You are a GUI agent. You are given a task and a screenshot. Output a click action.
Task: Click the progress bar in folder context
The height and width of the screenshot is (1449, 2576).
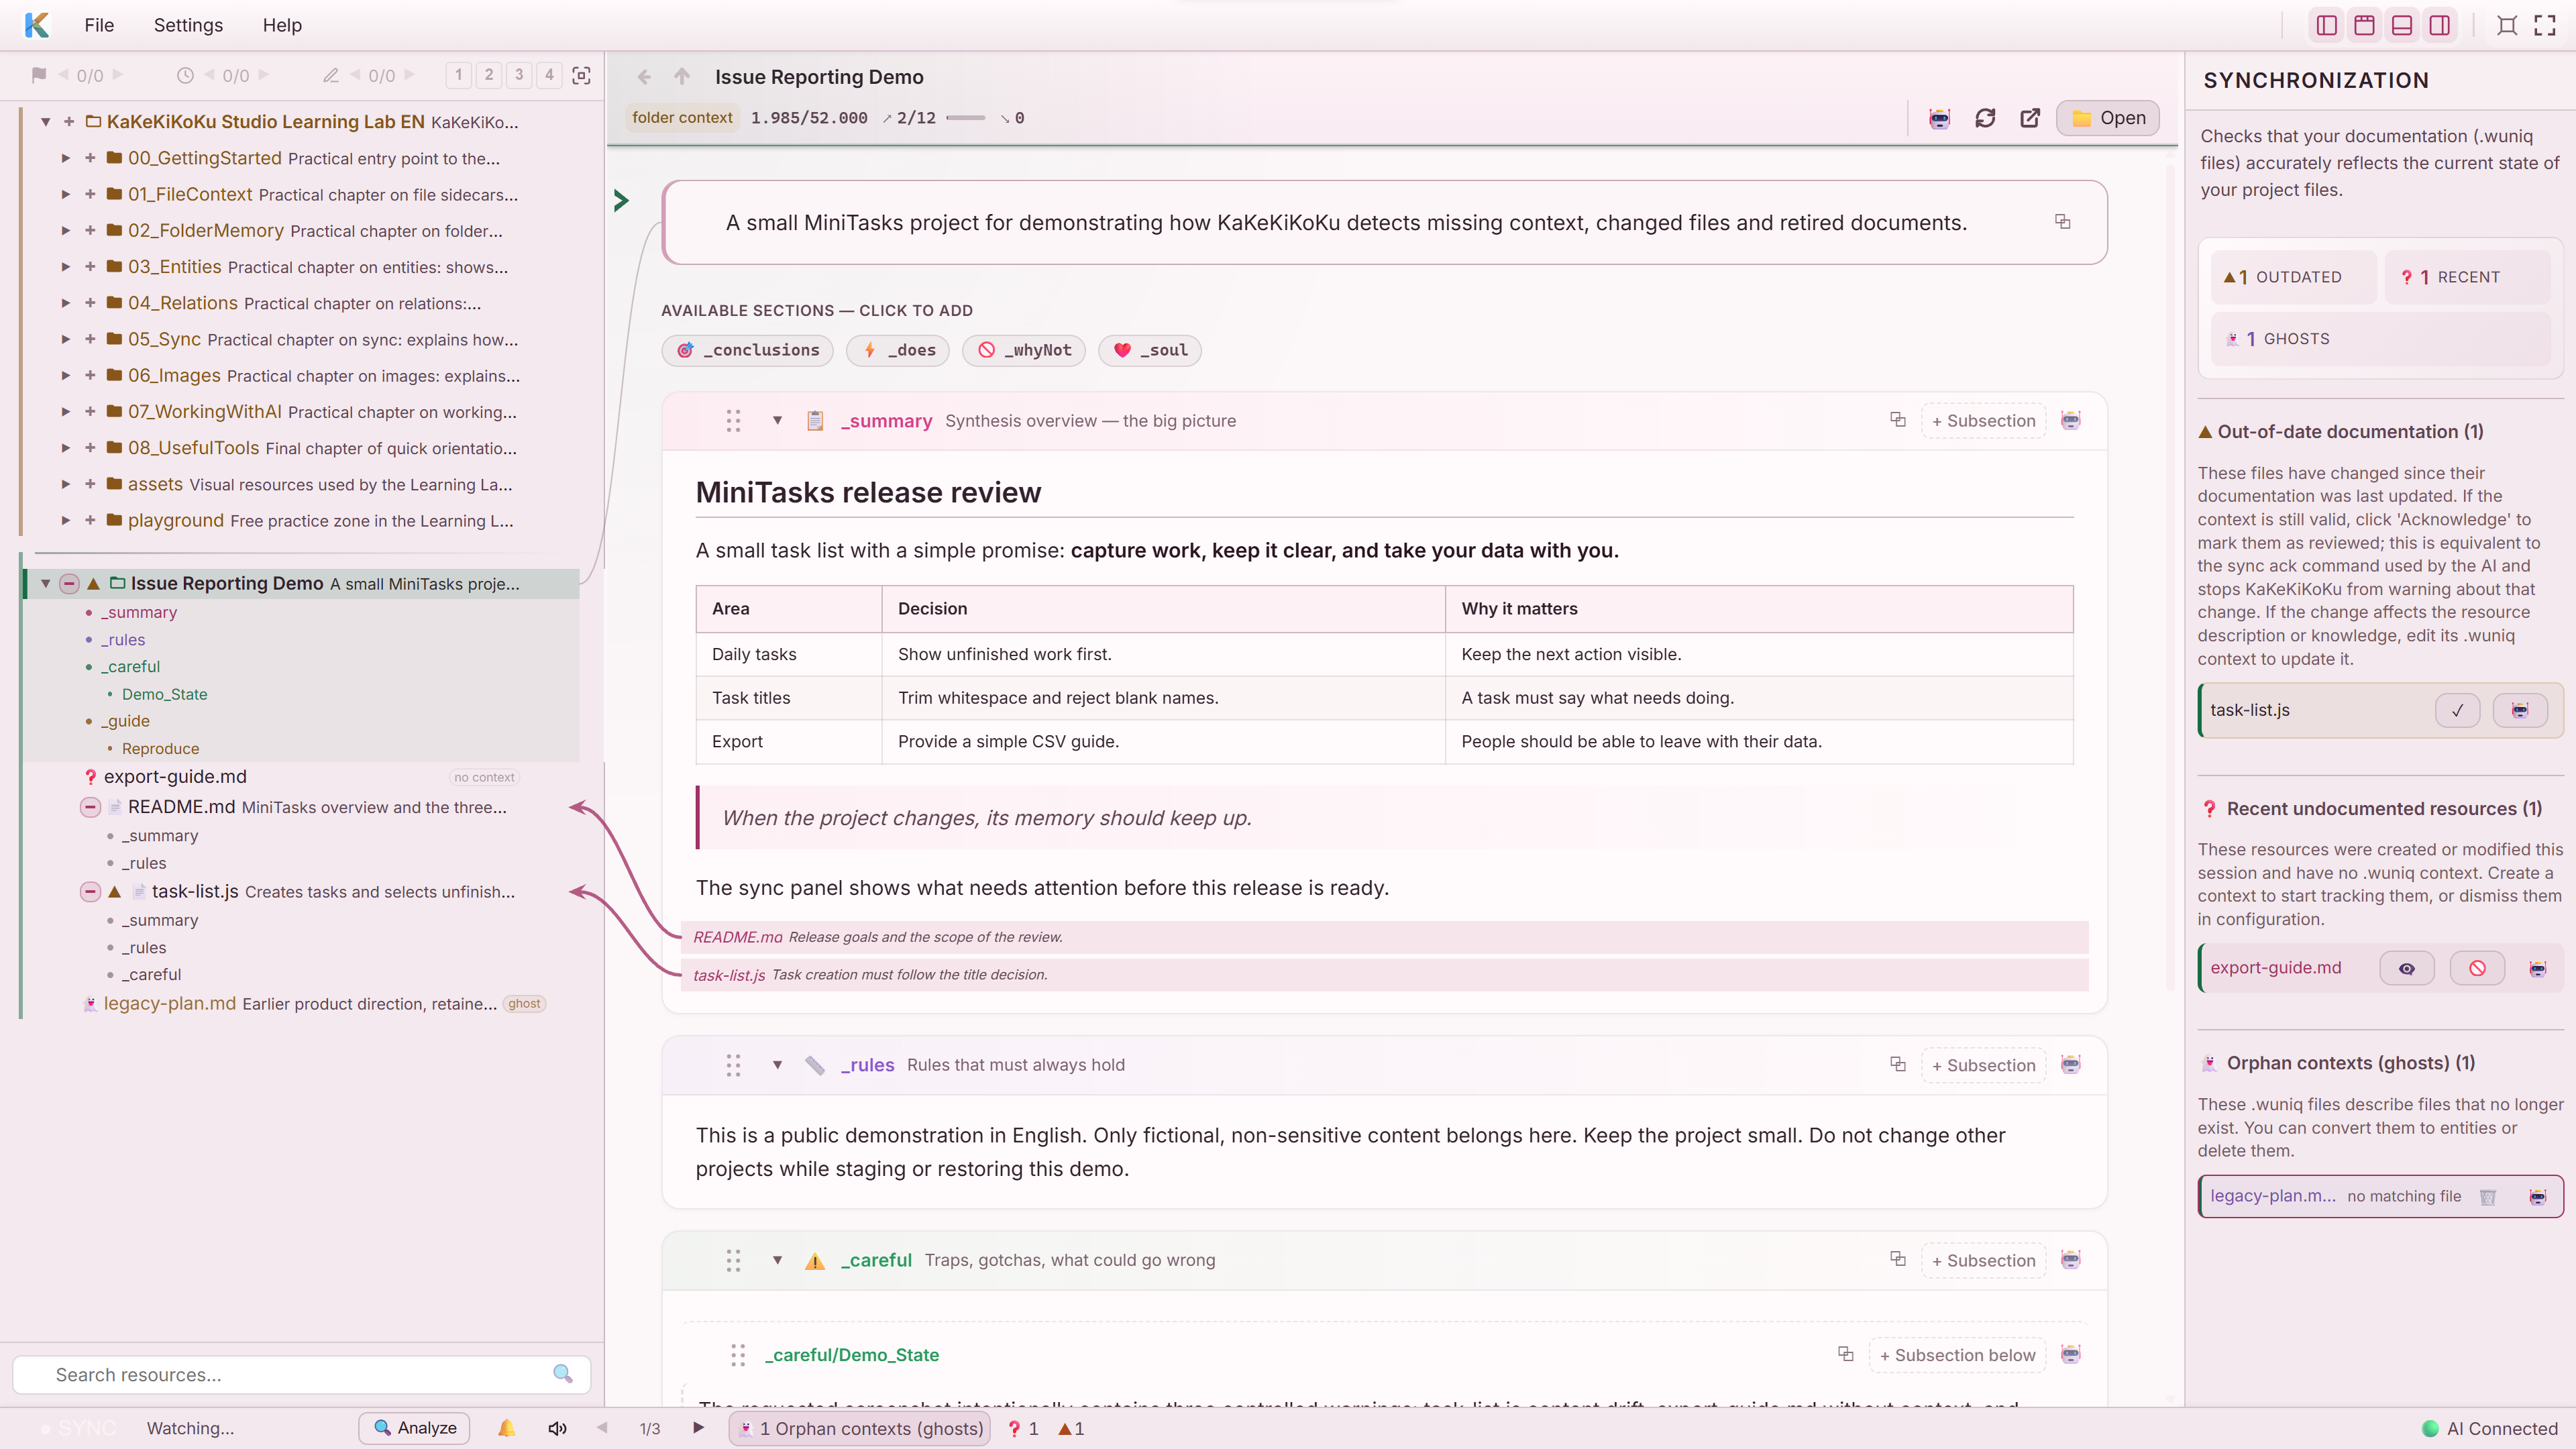coord(965,118)
